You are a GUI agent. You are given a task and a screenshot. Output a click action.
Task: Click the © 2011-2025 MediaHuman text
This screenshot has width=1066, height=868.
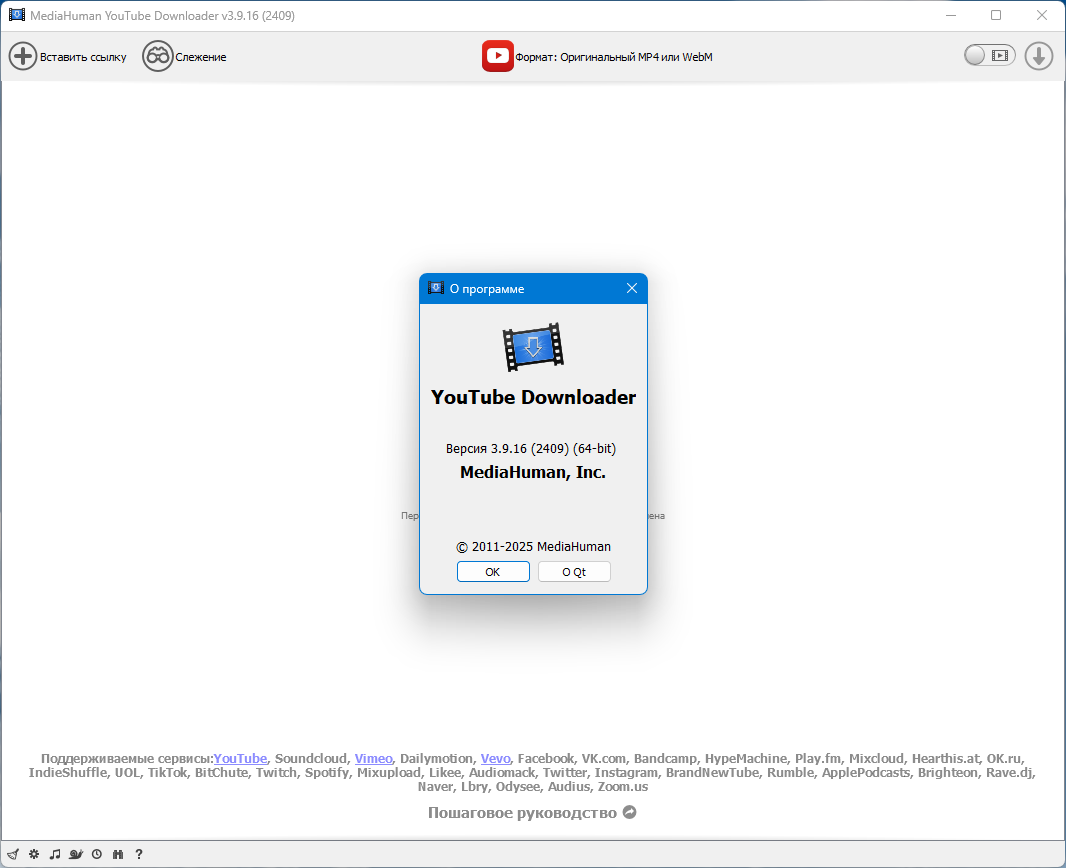tap(533, 546)
